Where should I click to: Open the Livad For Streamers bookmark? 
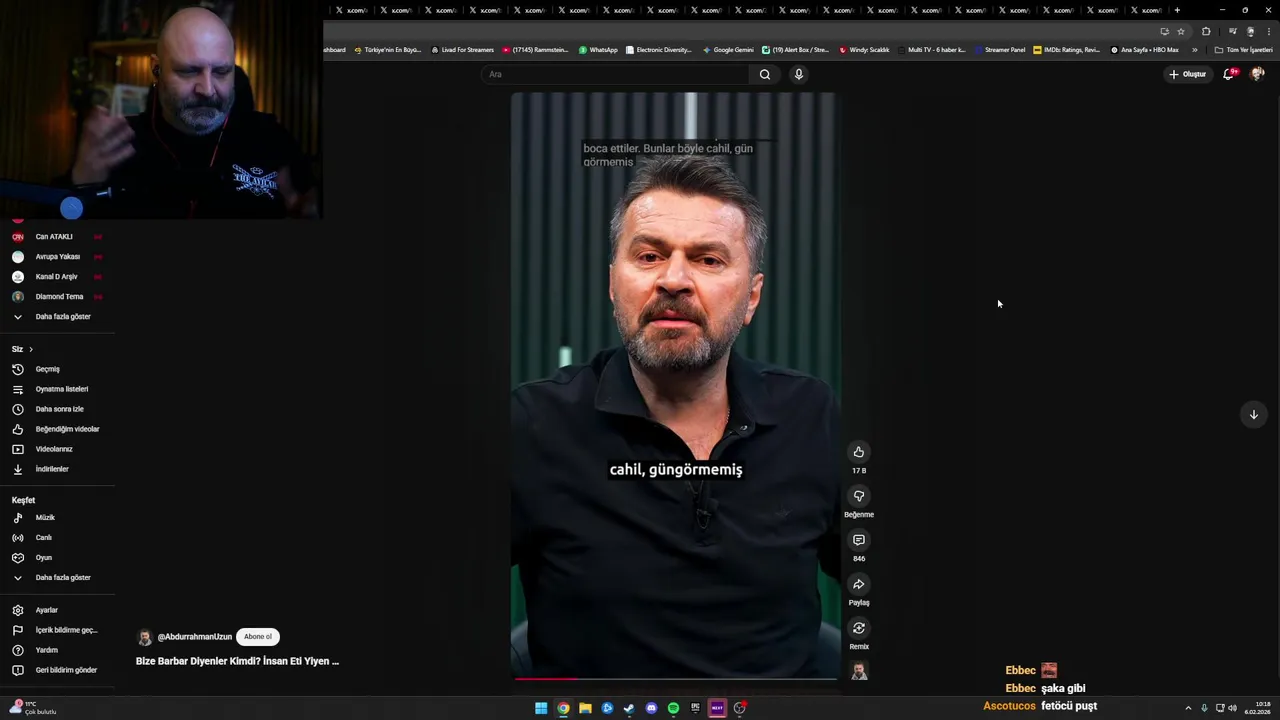[462, 50]
